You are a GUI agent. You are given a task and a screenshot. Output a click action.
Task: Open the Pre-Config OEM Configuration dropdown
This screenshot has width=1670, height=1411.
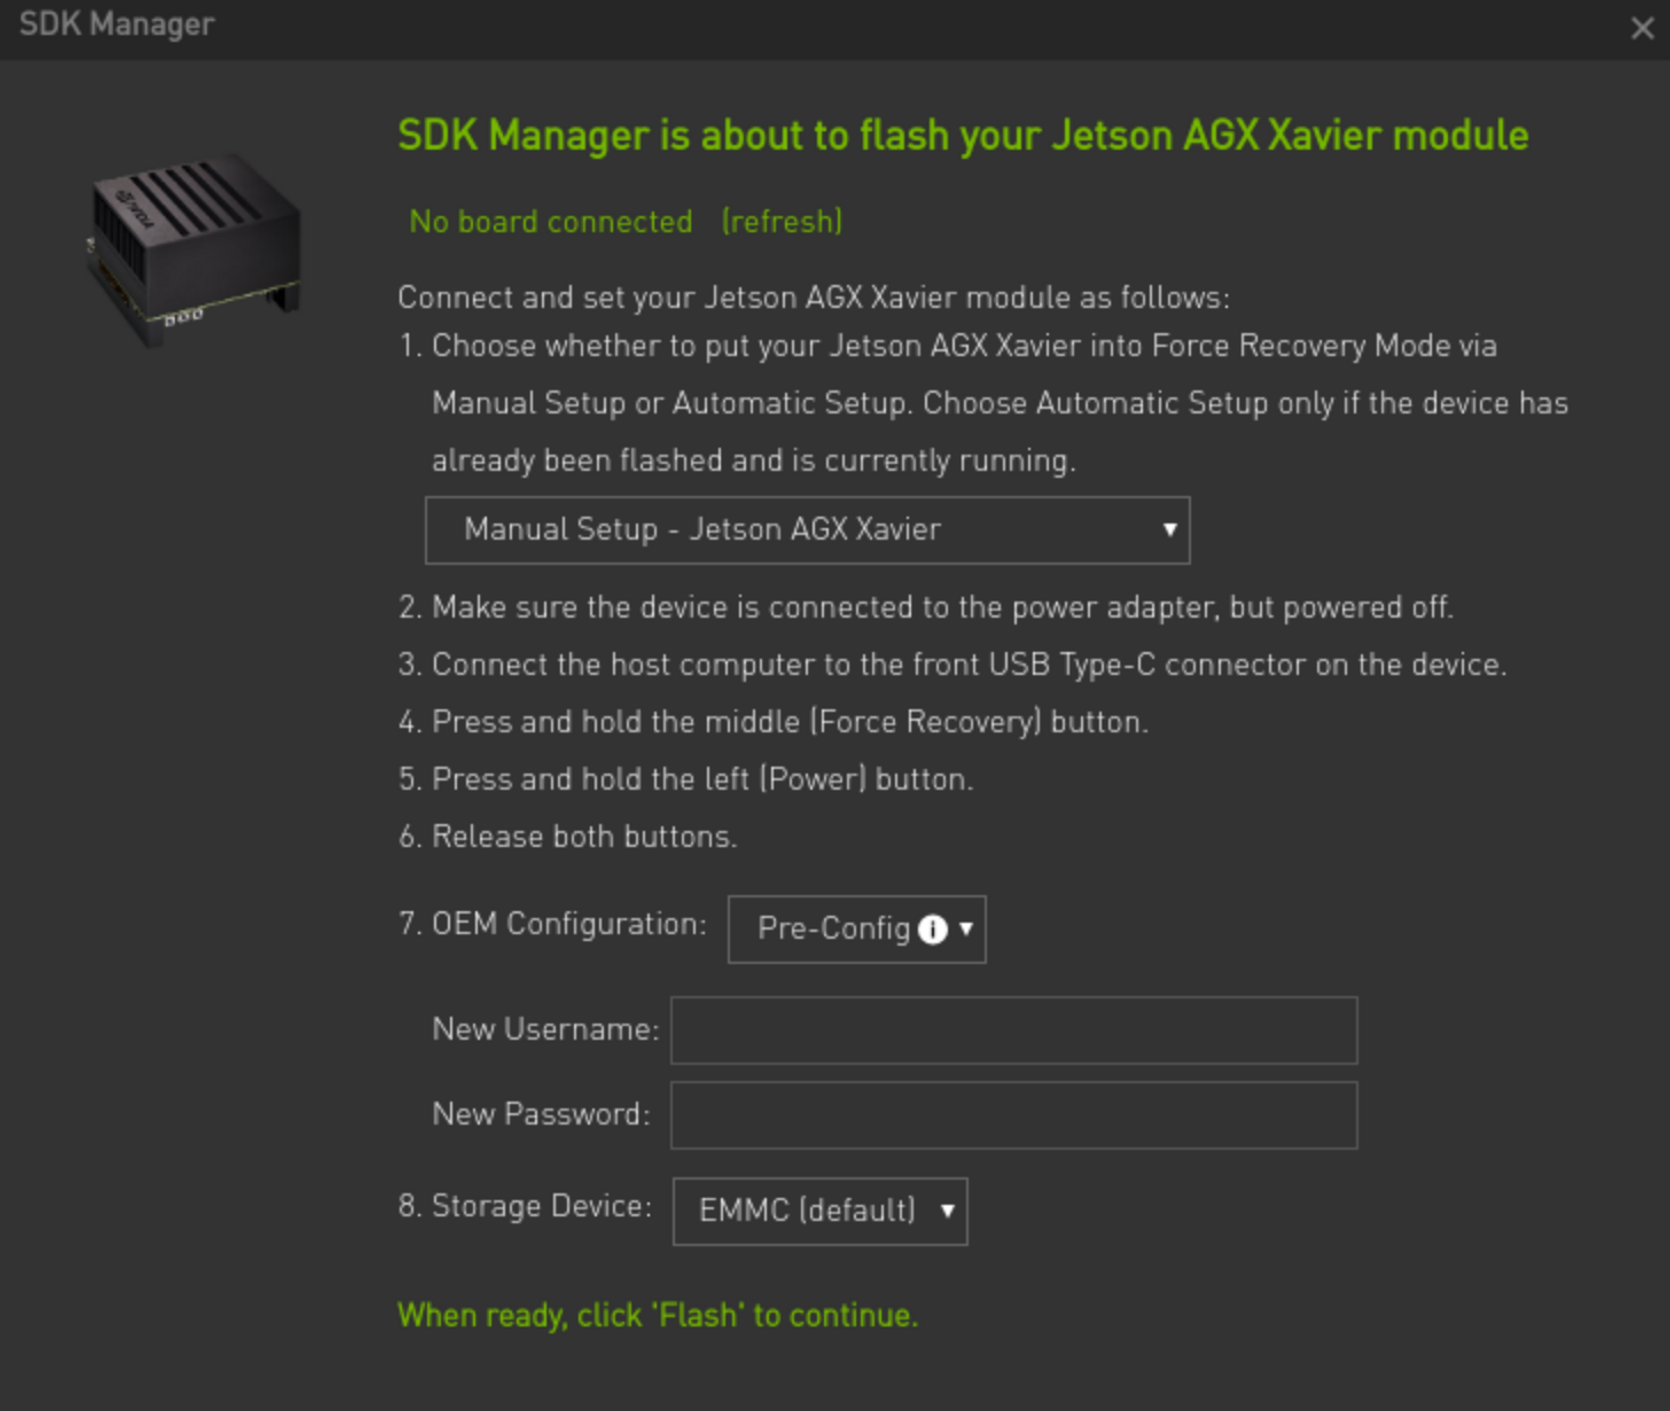pos(857,929)
